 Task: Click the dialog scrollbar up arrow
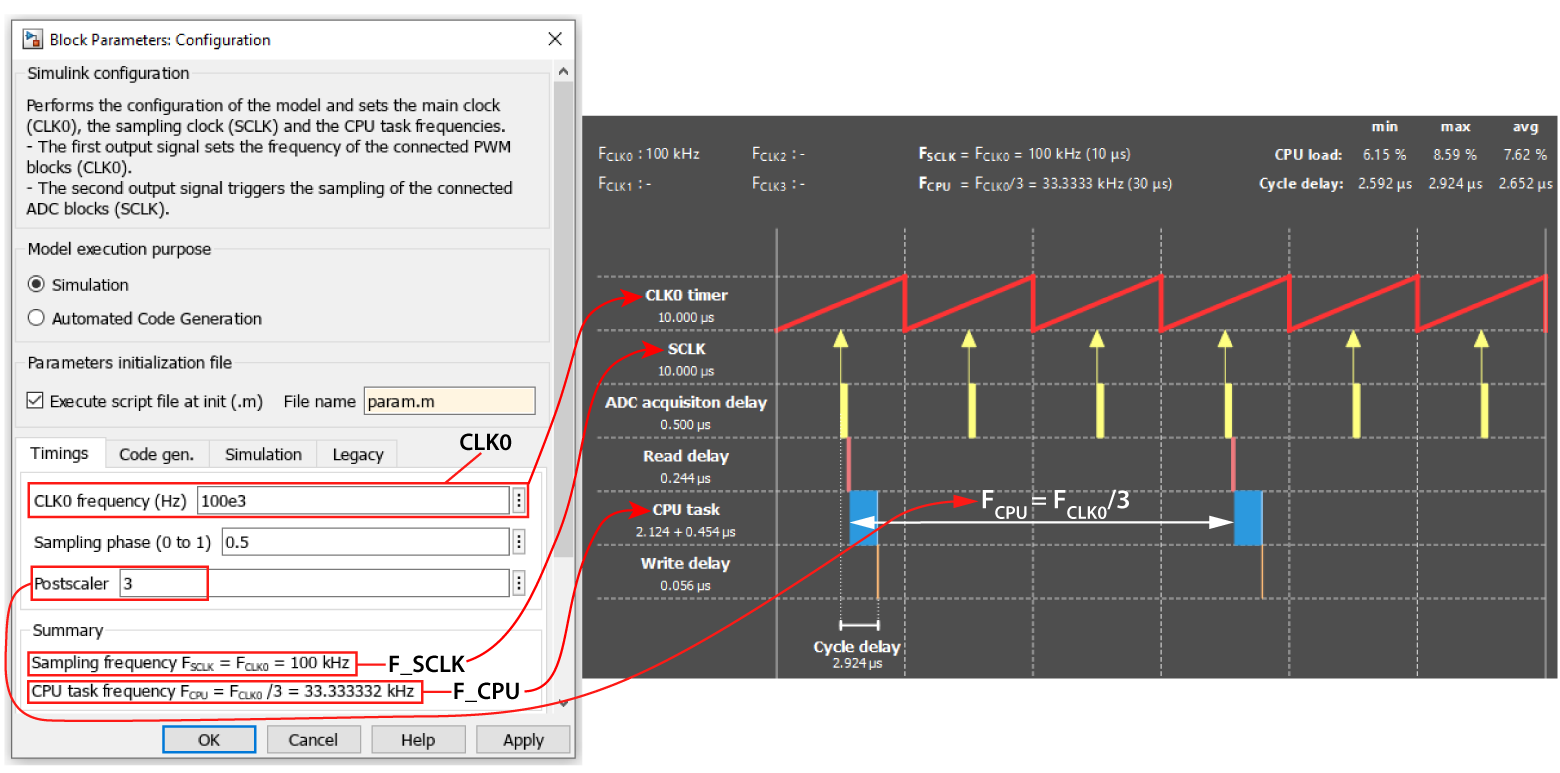click(x=563, y=73)
